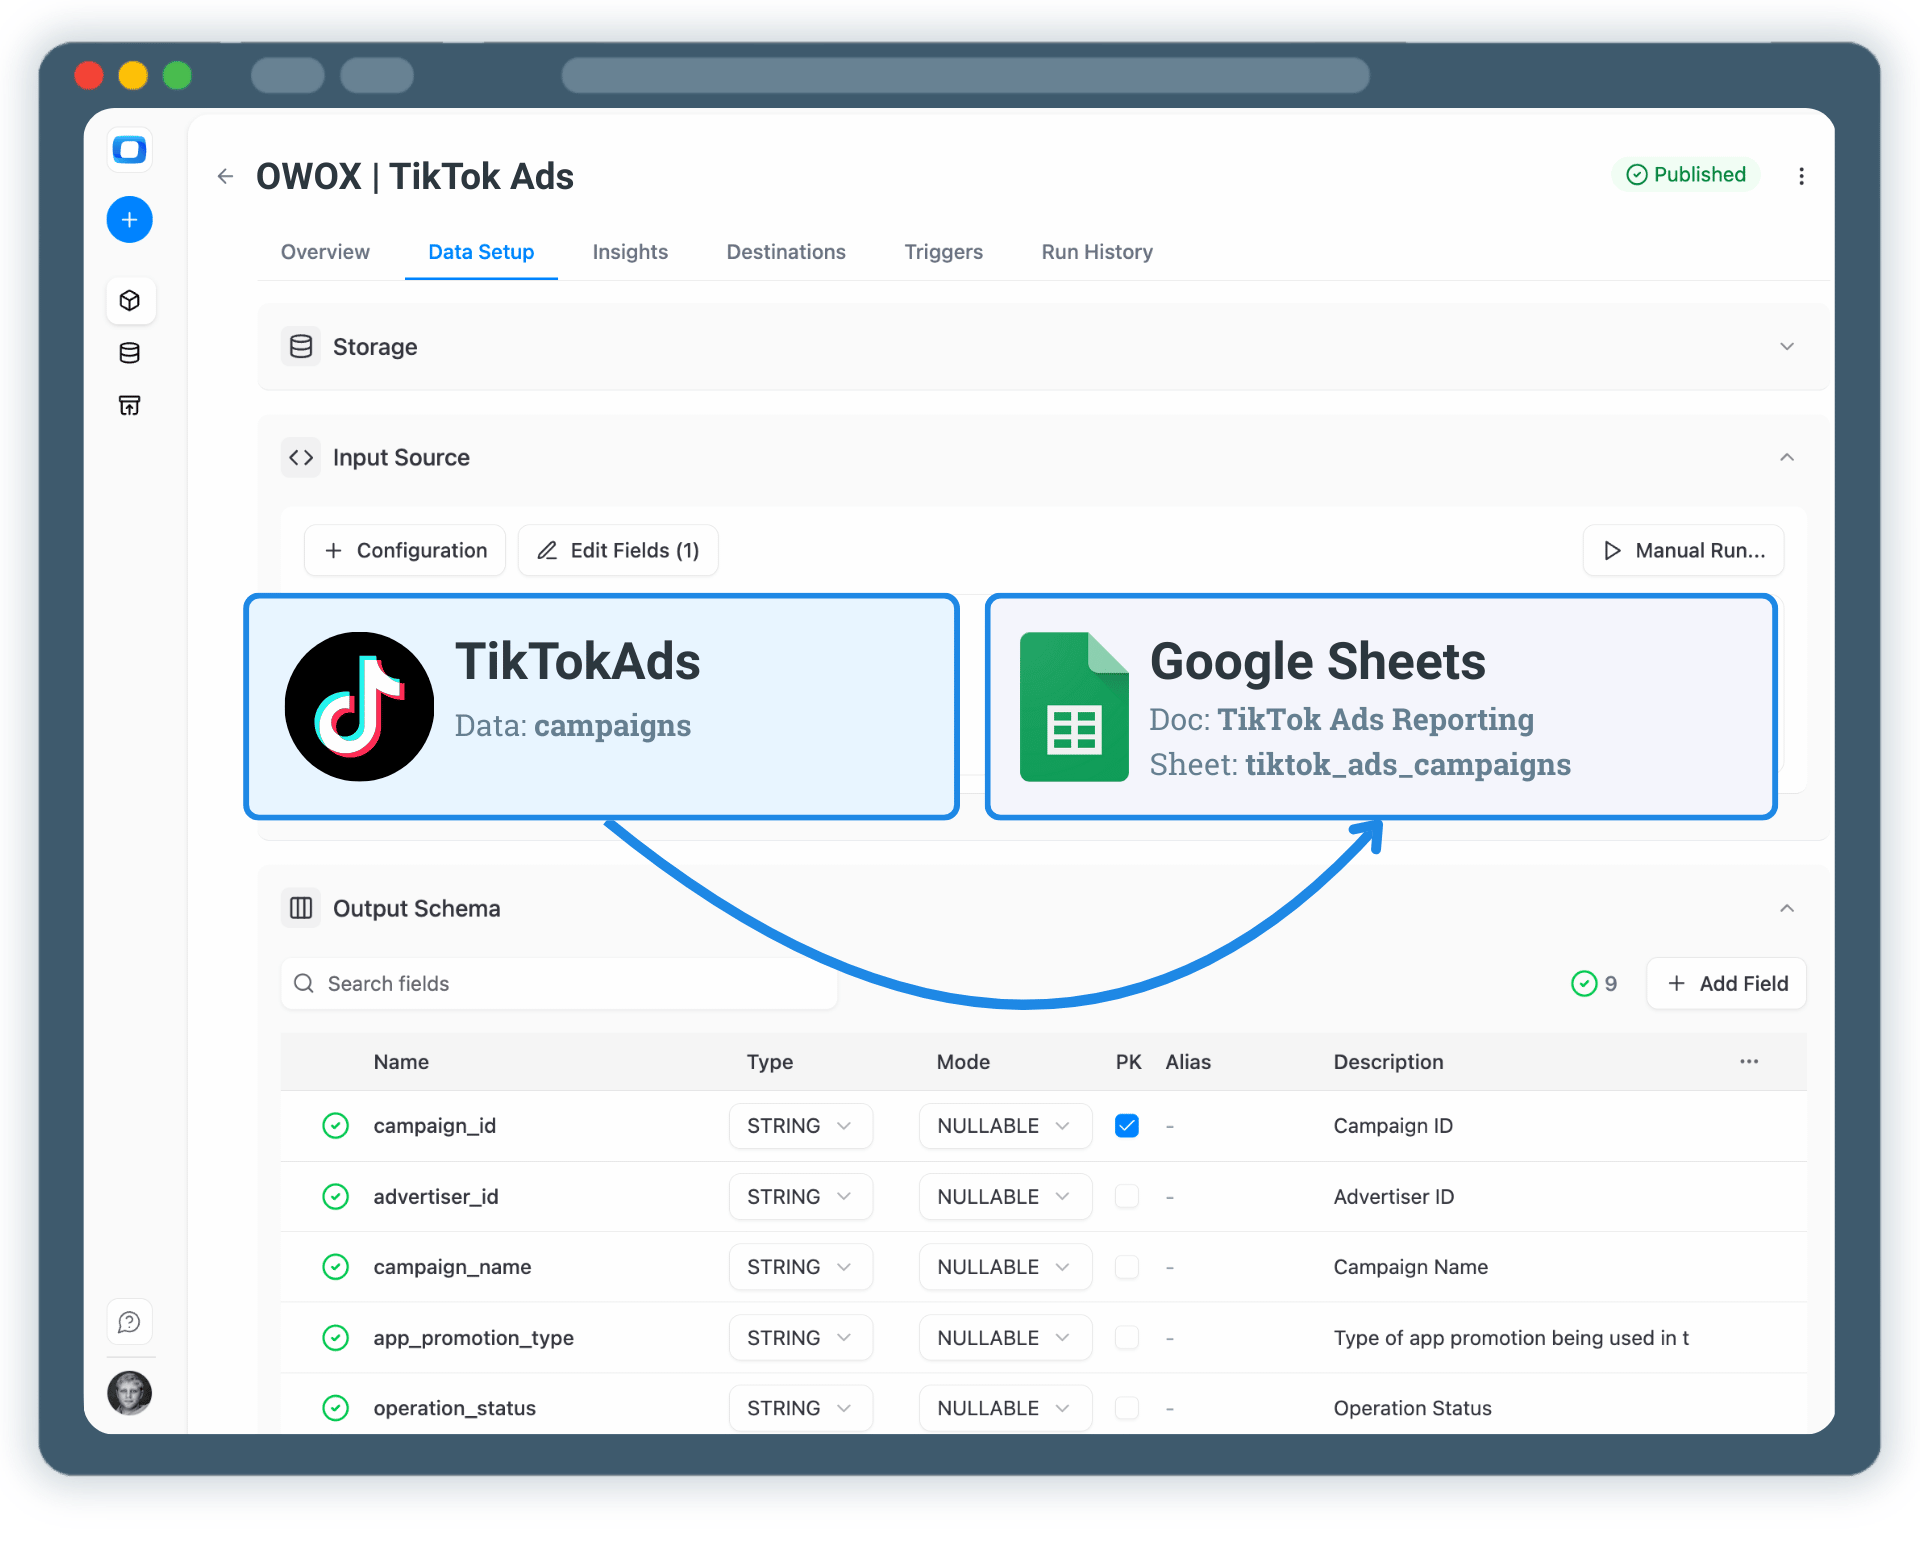Viewport: 1920px width, 1562px height.
Task: Click the back arrow next to OWOX title
Action: click(224, 176)
